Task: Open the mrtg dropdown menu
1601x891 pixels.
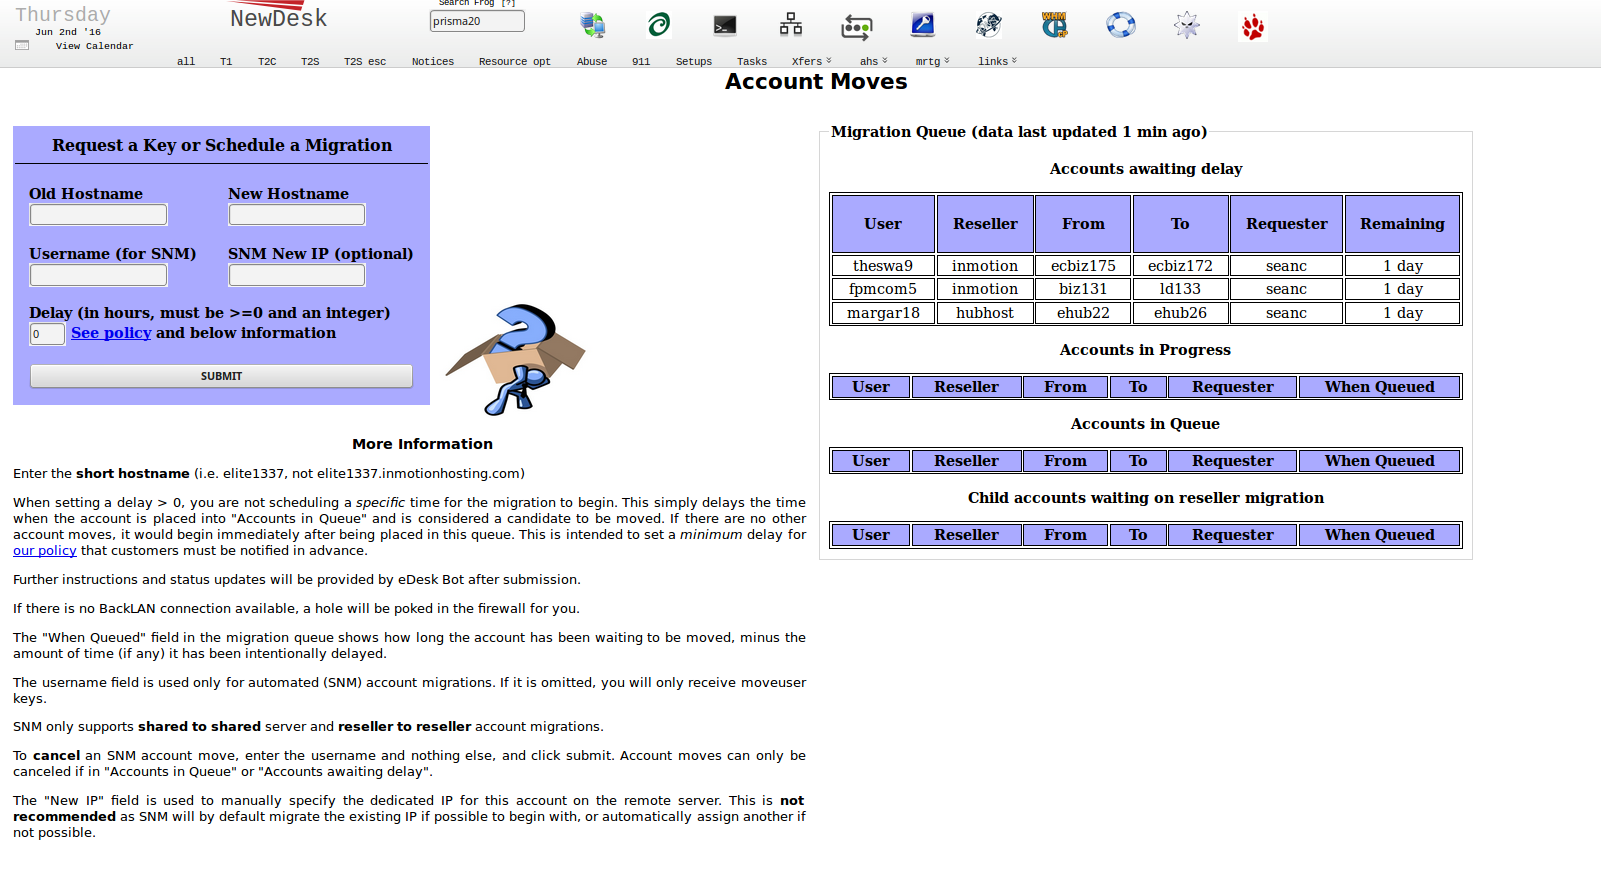Action: click(x=932, y=61)
